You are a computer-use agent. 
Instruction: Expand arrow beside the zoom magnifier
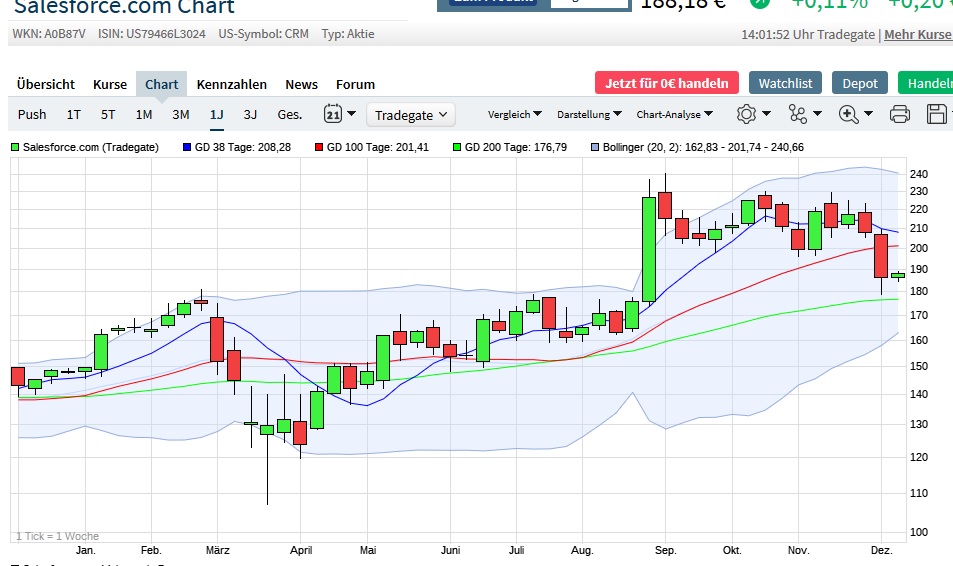(869, 114)
